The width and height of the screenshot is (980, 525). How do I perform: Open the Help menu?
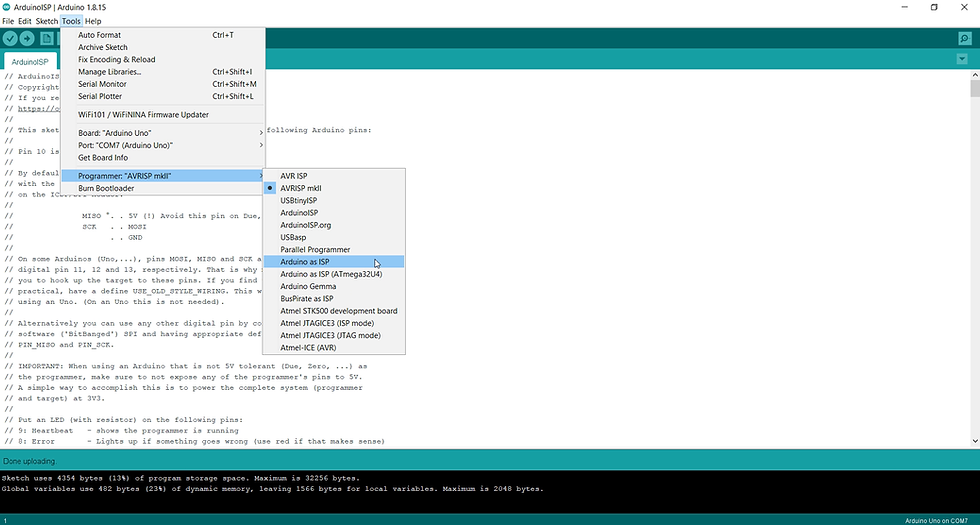click(92, 21)
